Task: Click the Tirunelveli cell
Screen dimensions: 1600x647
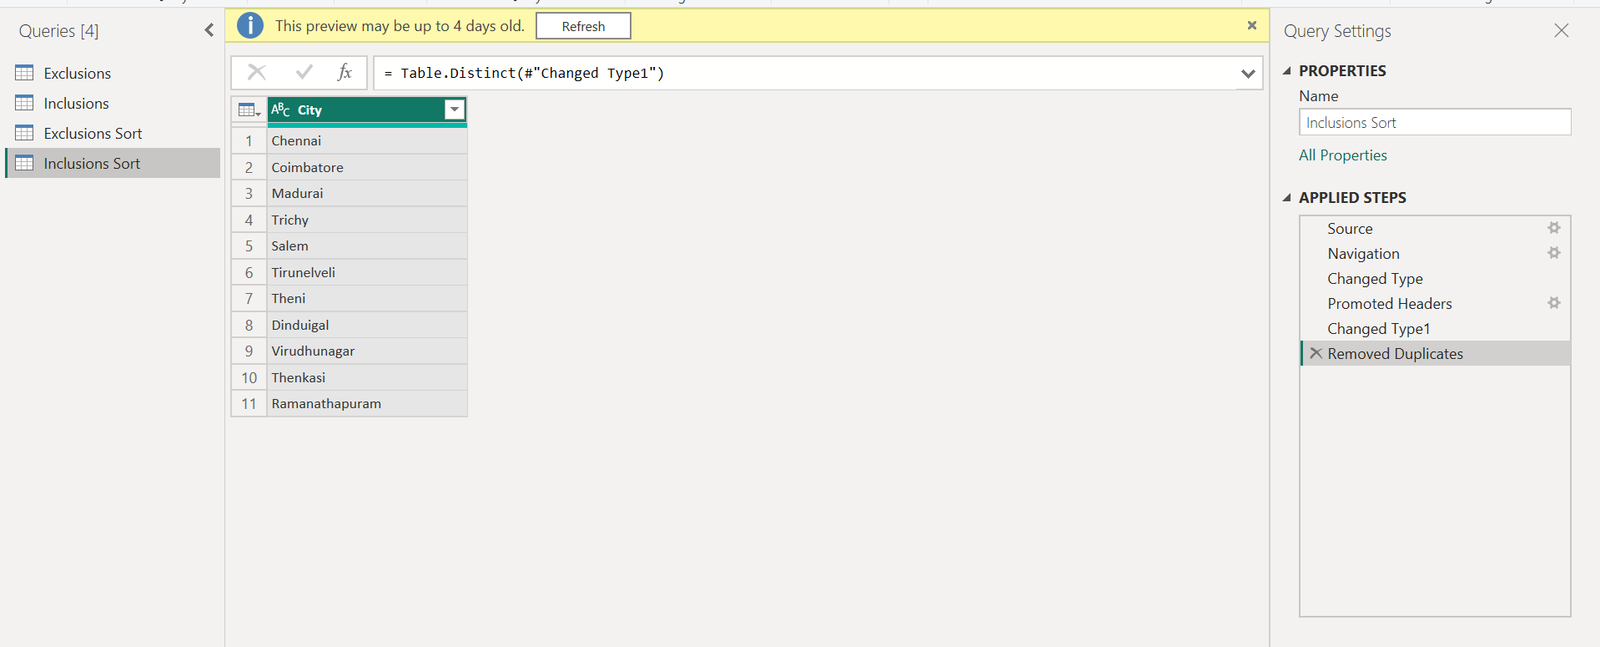Action: pyautogui.click(x=367, y=272)
